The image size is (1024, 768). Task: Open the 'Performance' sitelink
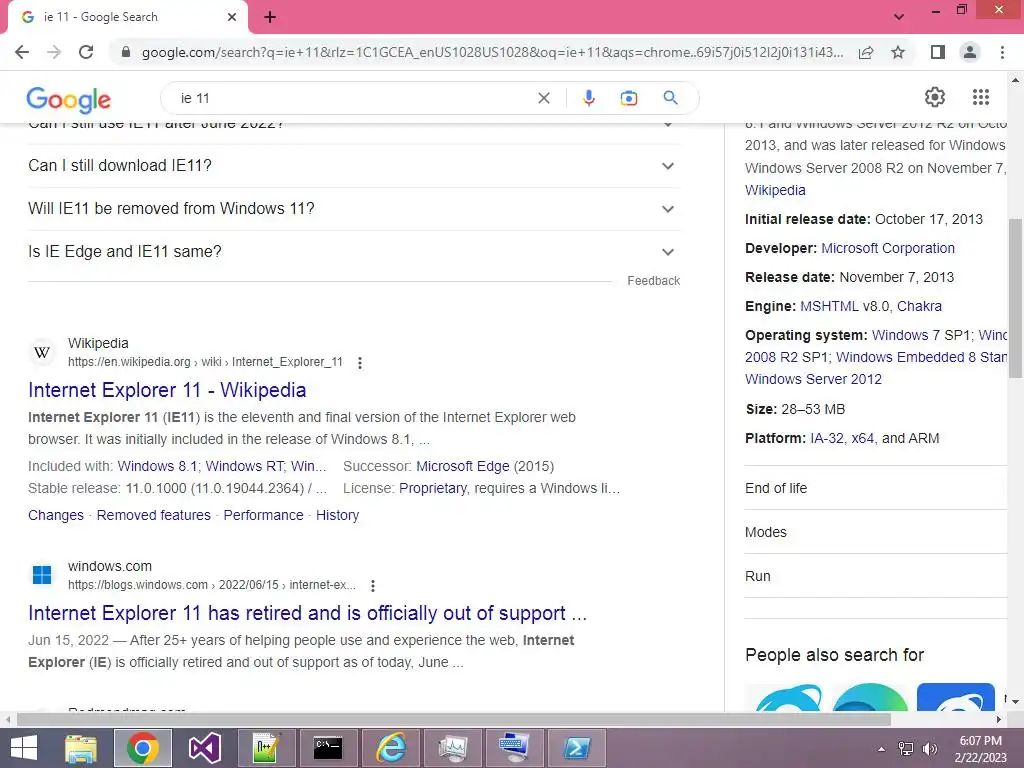263,515
